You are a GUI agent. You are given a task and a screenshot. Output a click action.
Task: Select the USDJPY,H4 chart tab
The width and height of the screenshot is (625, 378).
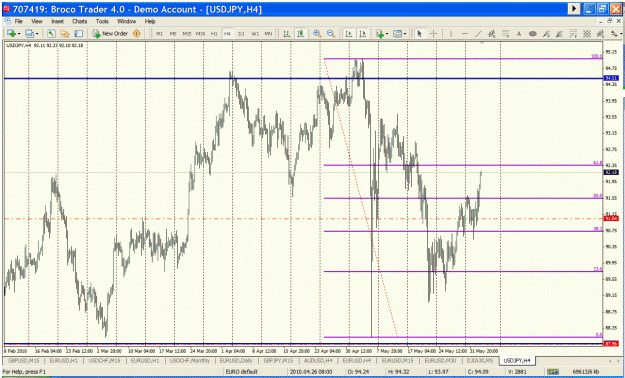(x=517, y=360)
